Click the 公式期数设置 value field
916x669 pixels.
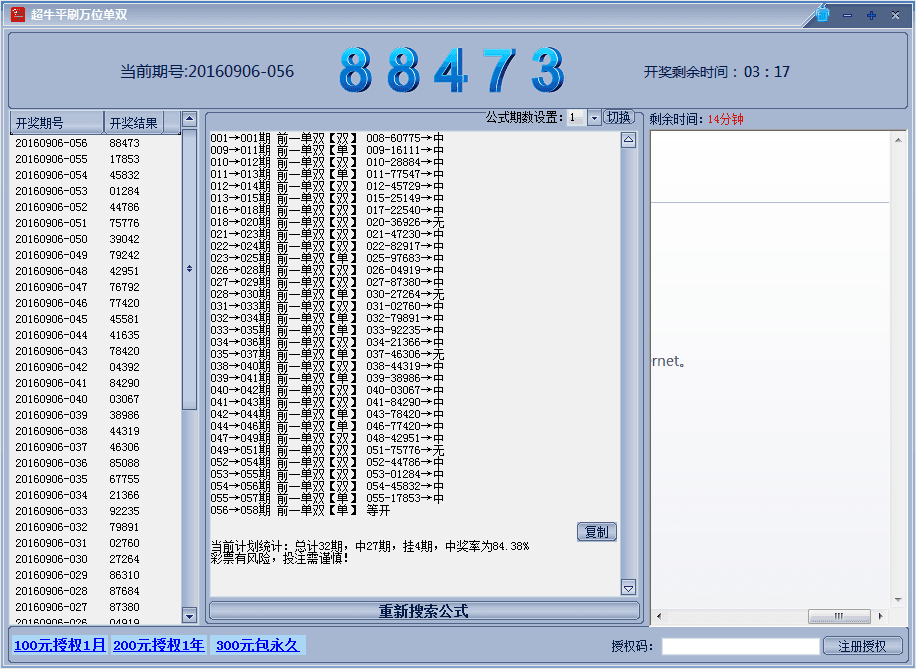(x=577, y=118)
